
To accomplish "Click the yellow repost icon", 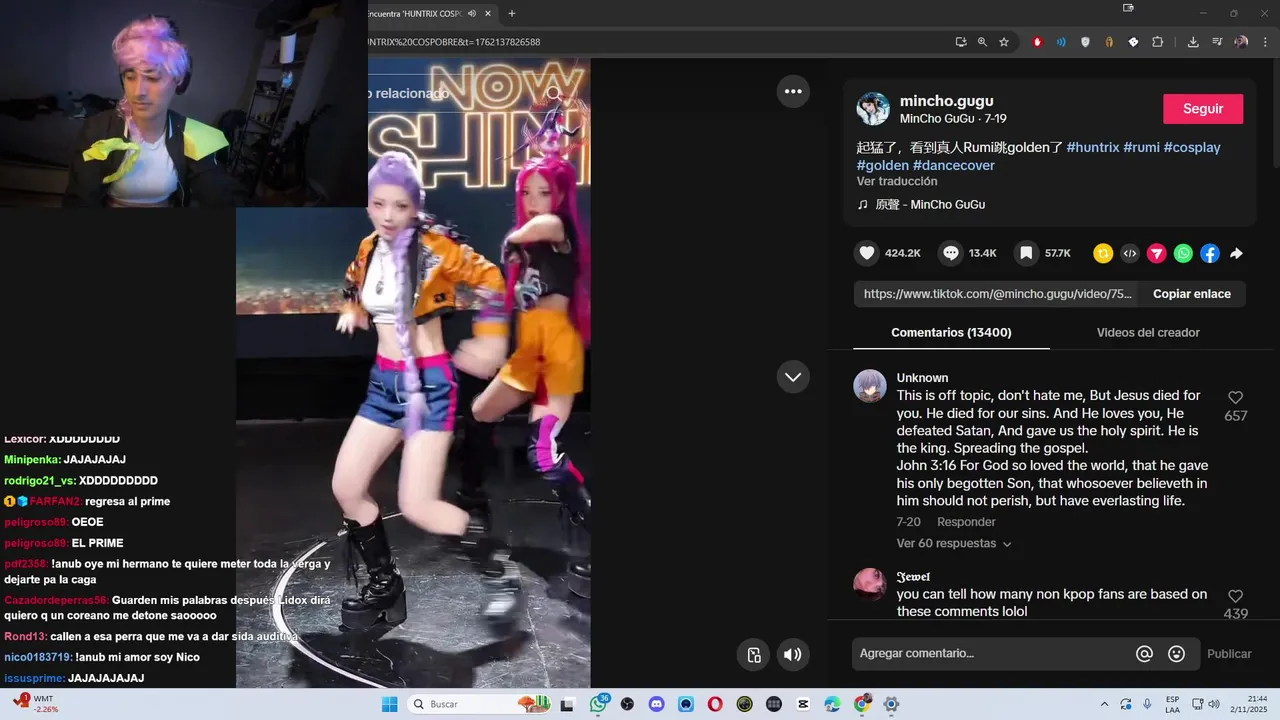I will [x=1103, y=253].
